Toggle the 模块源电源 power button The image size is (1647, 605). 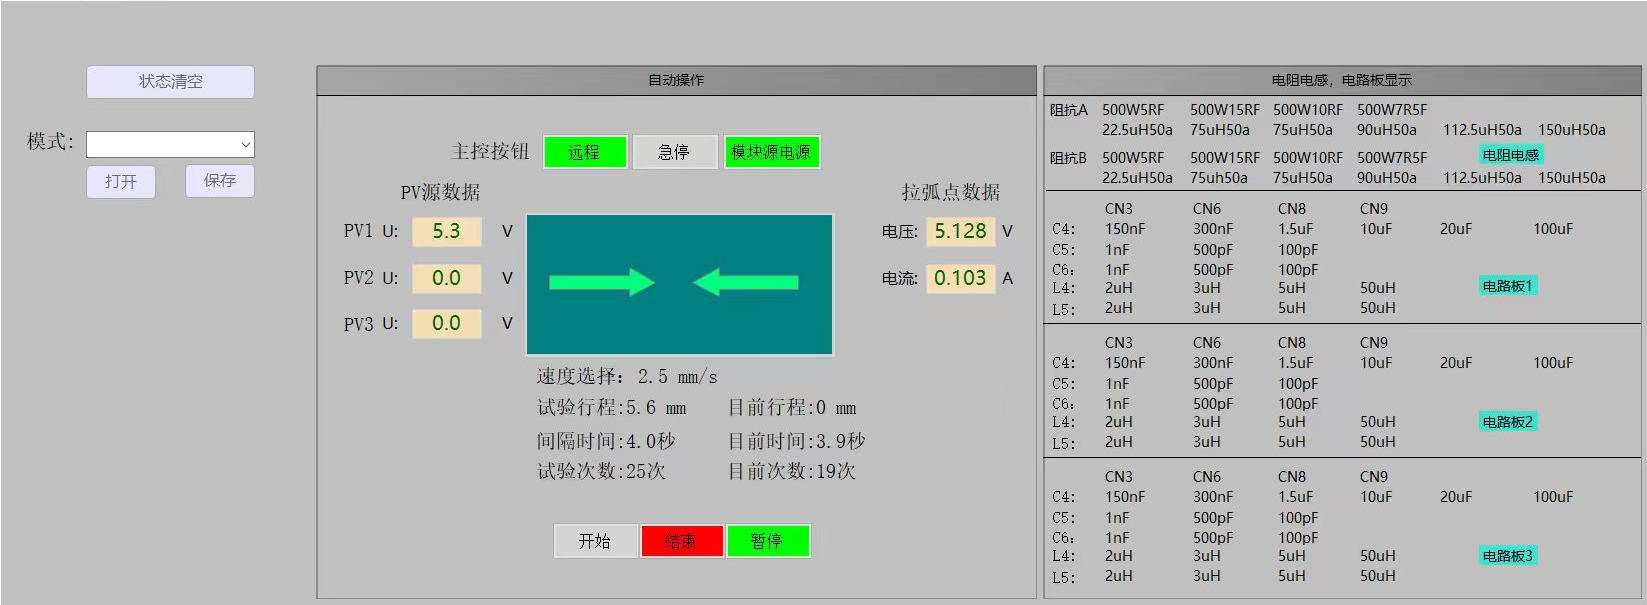pos(771,152)
